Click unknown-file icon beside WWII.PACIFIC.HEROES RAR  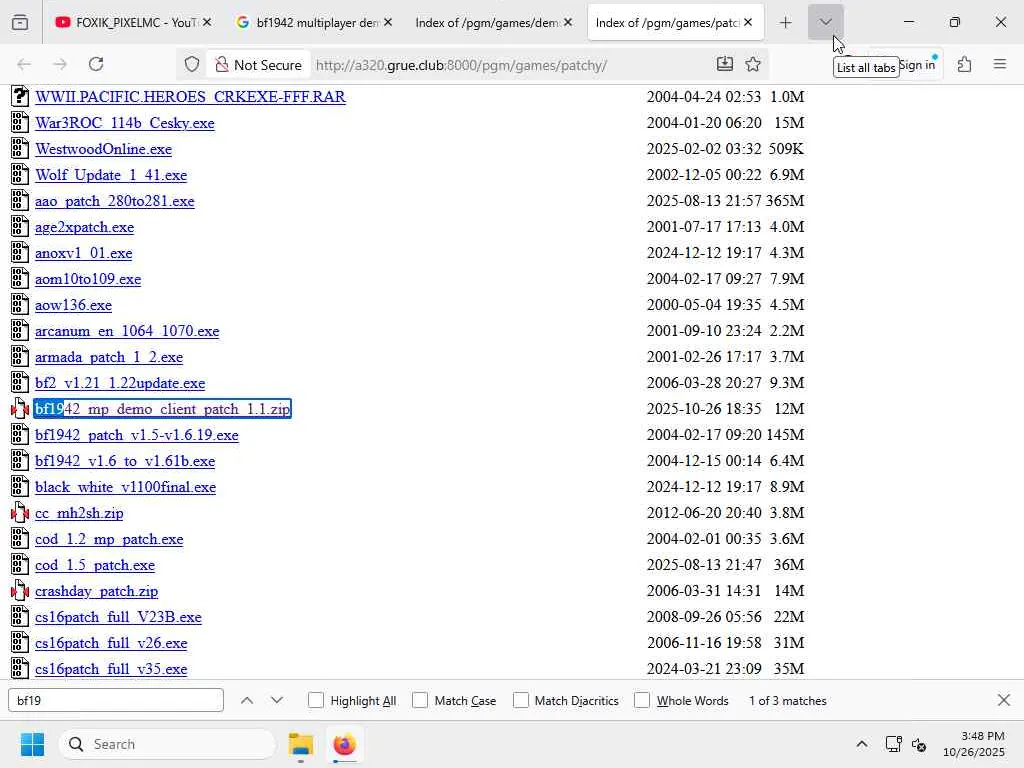click(20, 97)
